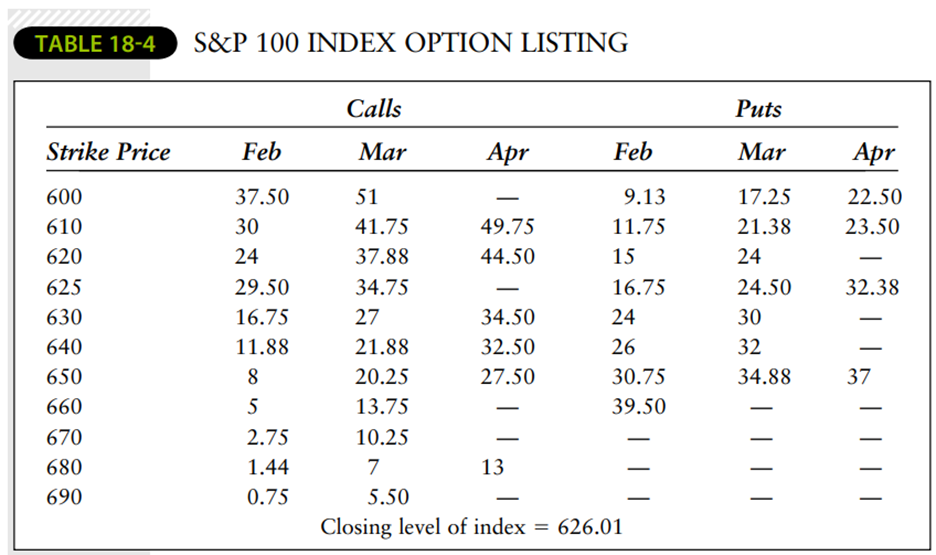Image resolution: width=936 pixels, height=555 pixels.
Task: Click the 49.75 Apr call value
Action: click(x=507, y=227)
